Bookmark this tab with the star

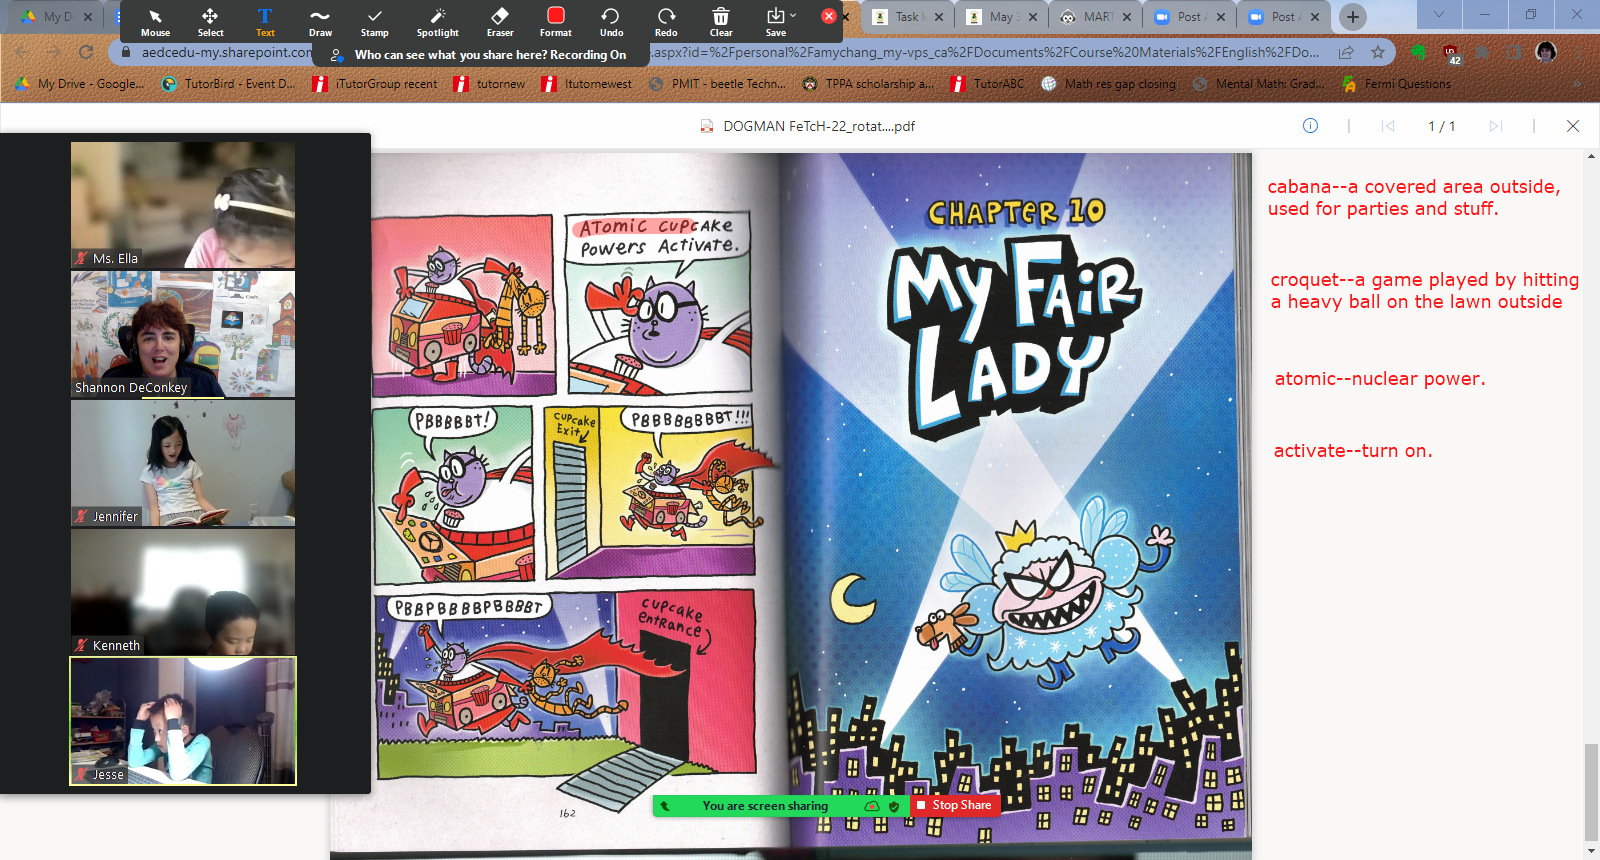[x=1378, y=52]
